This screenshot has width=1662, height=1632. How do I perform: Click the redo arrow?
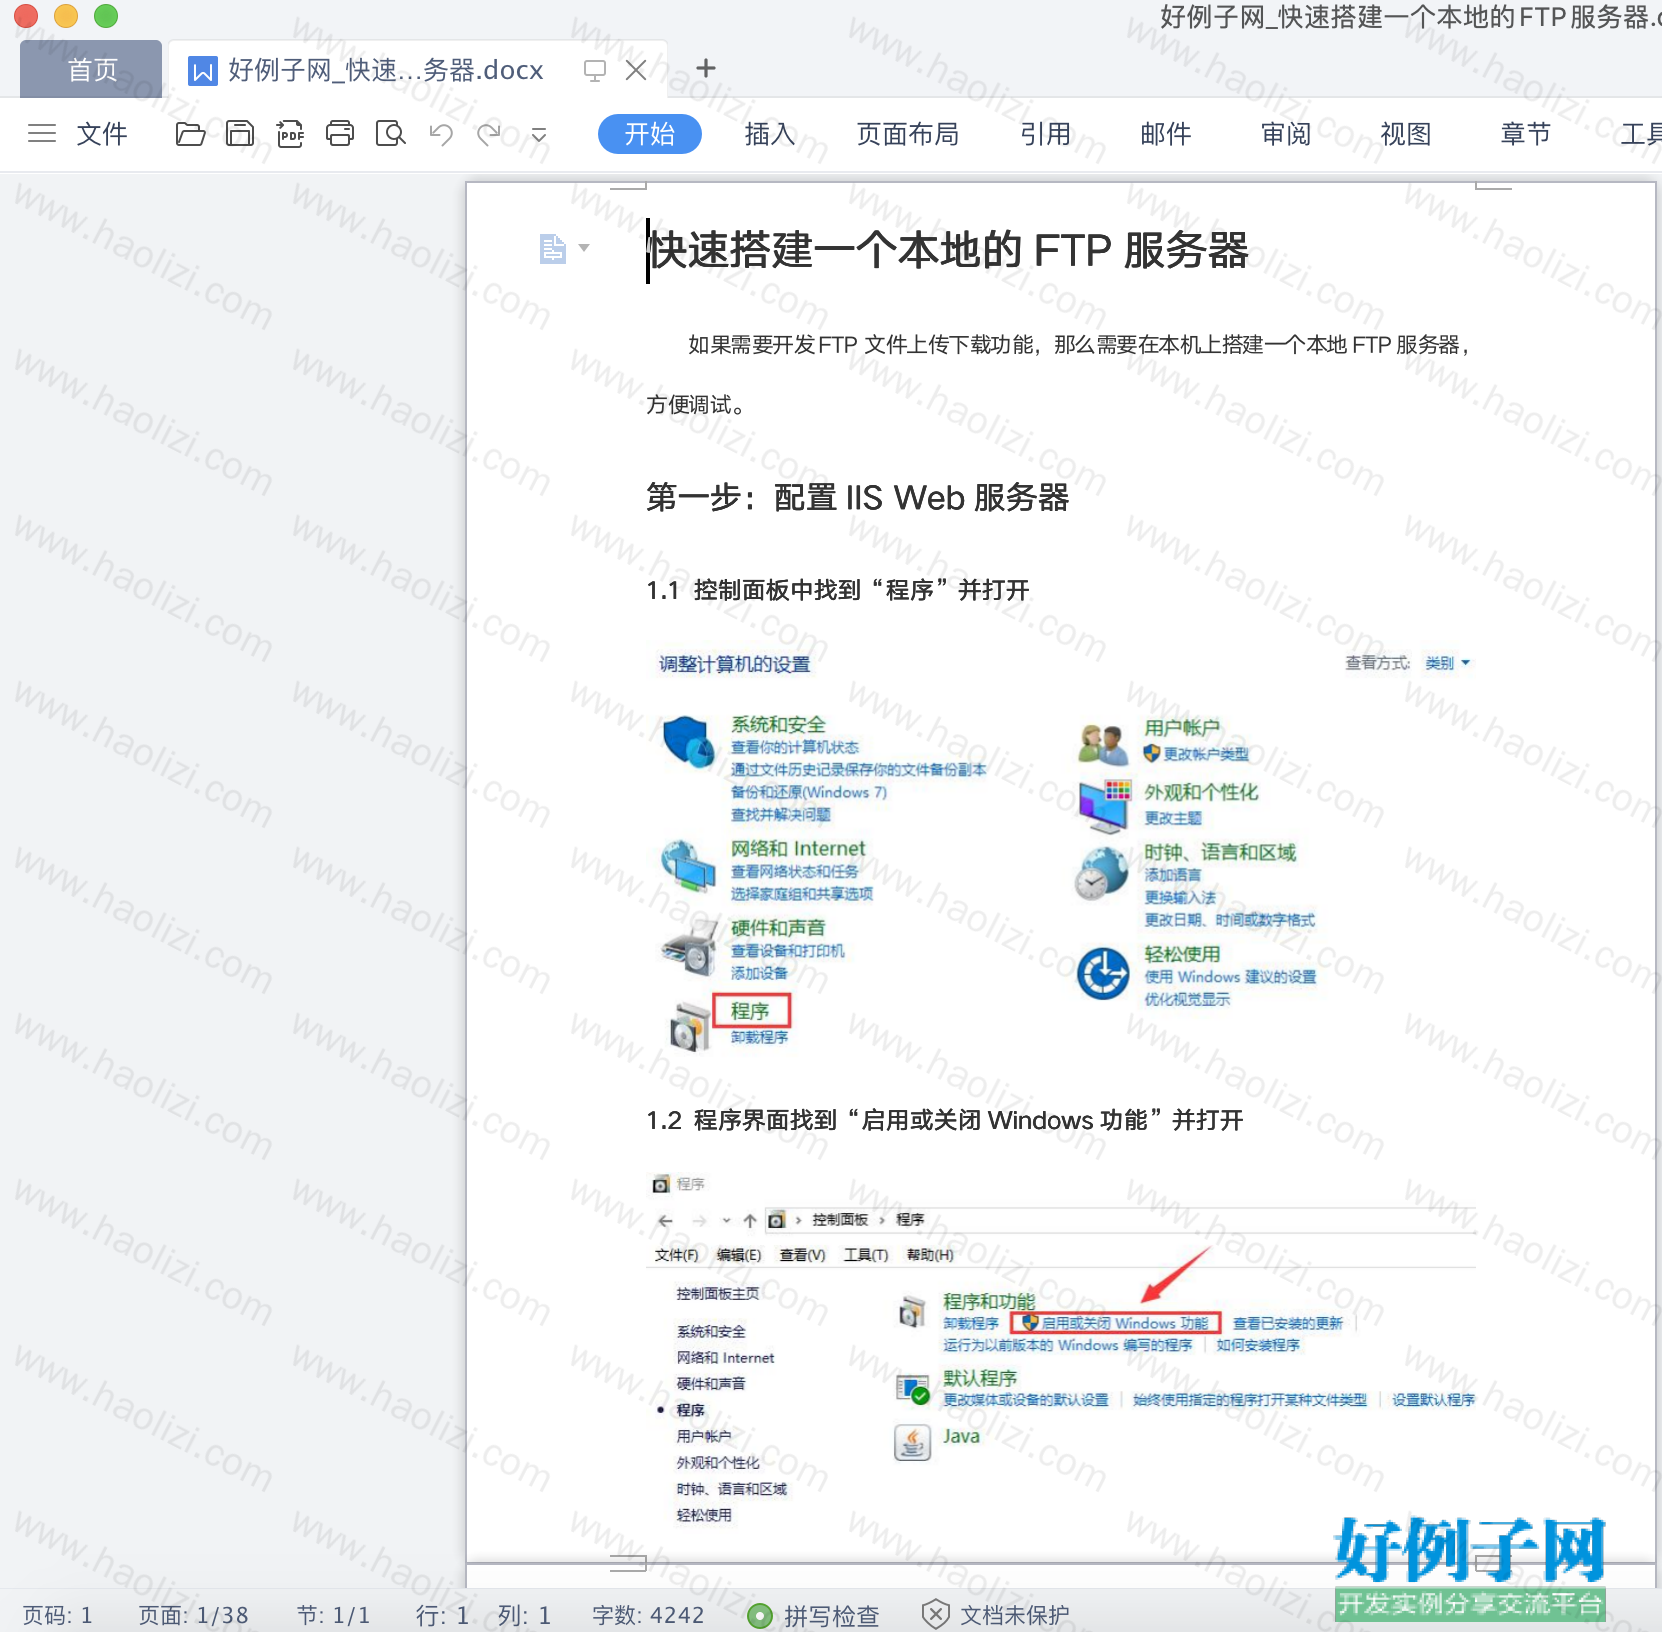click(489, 134)
